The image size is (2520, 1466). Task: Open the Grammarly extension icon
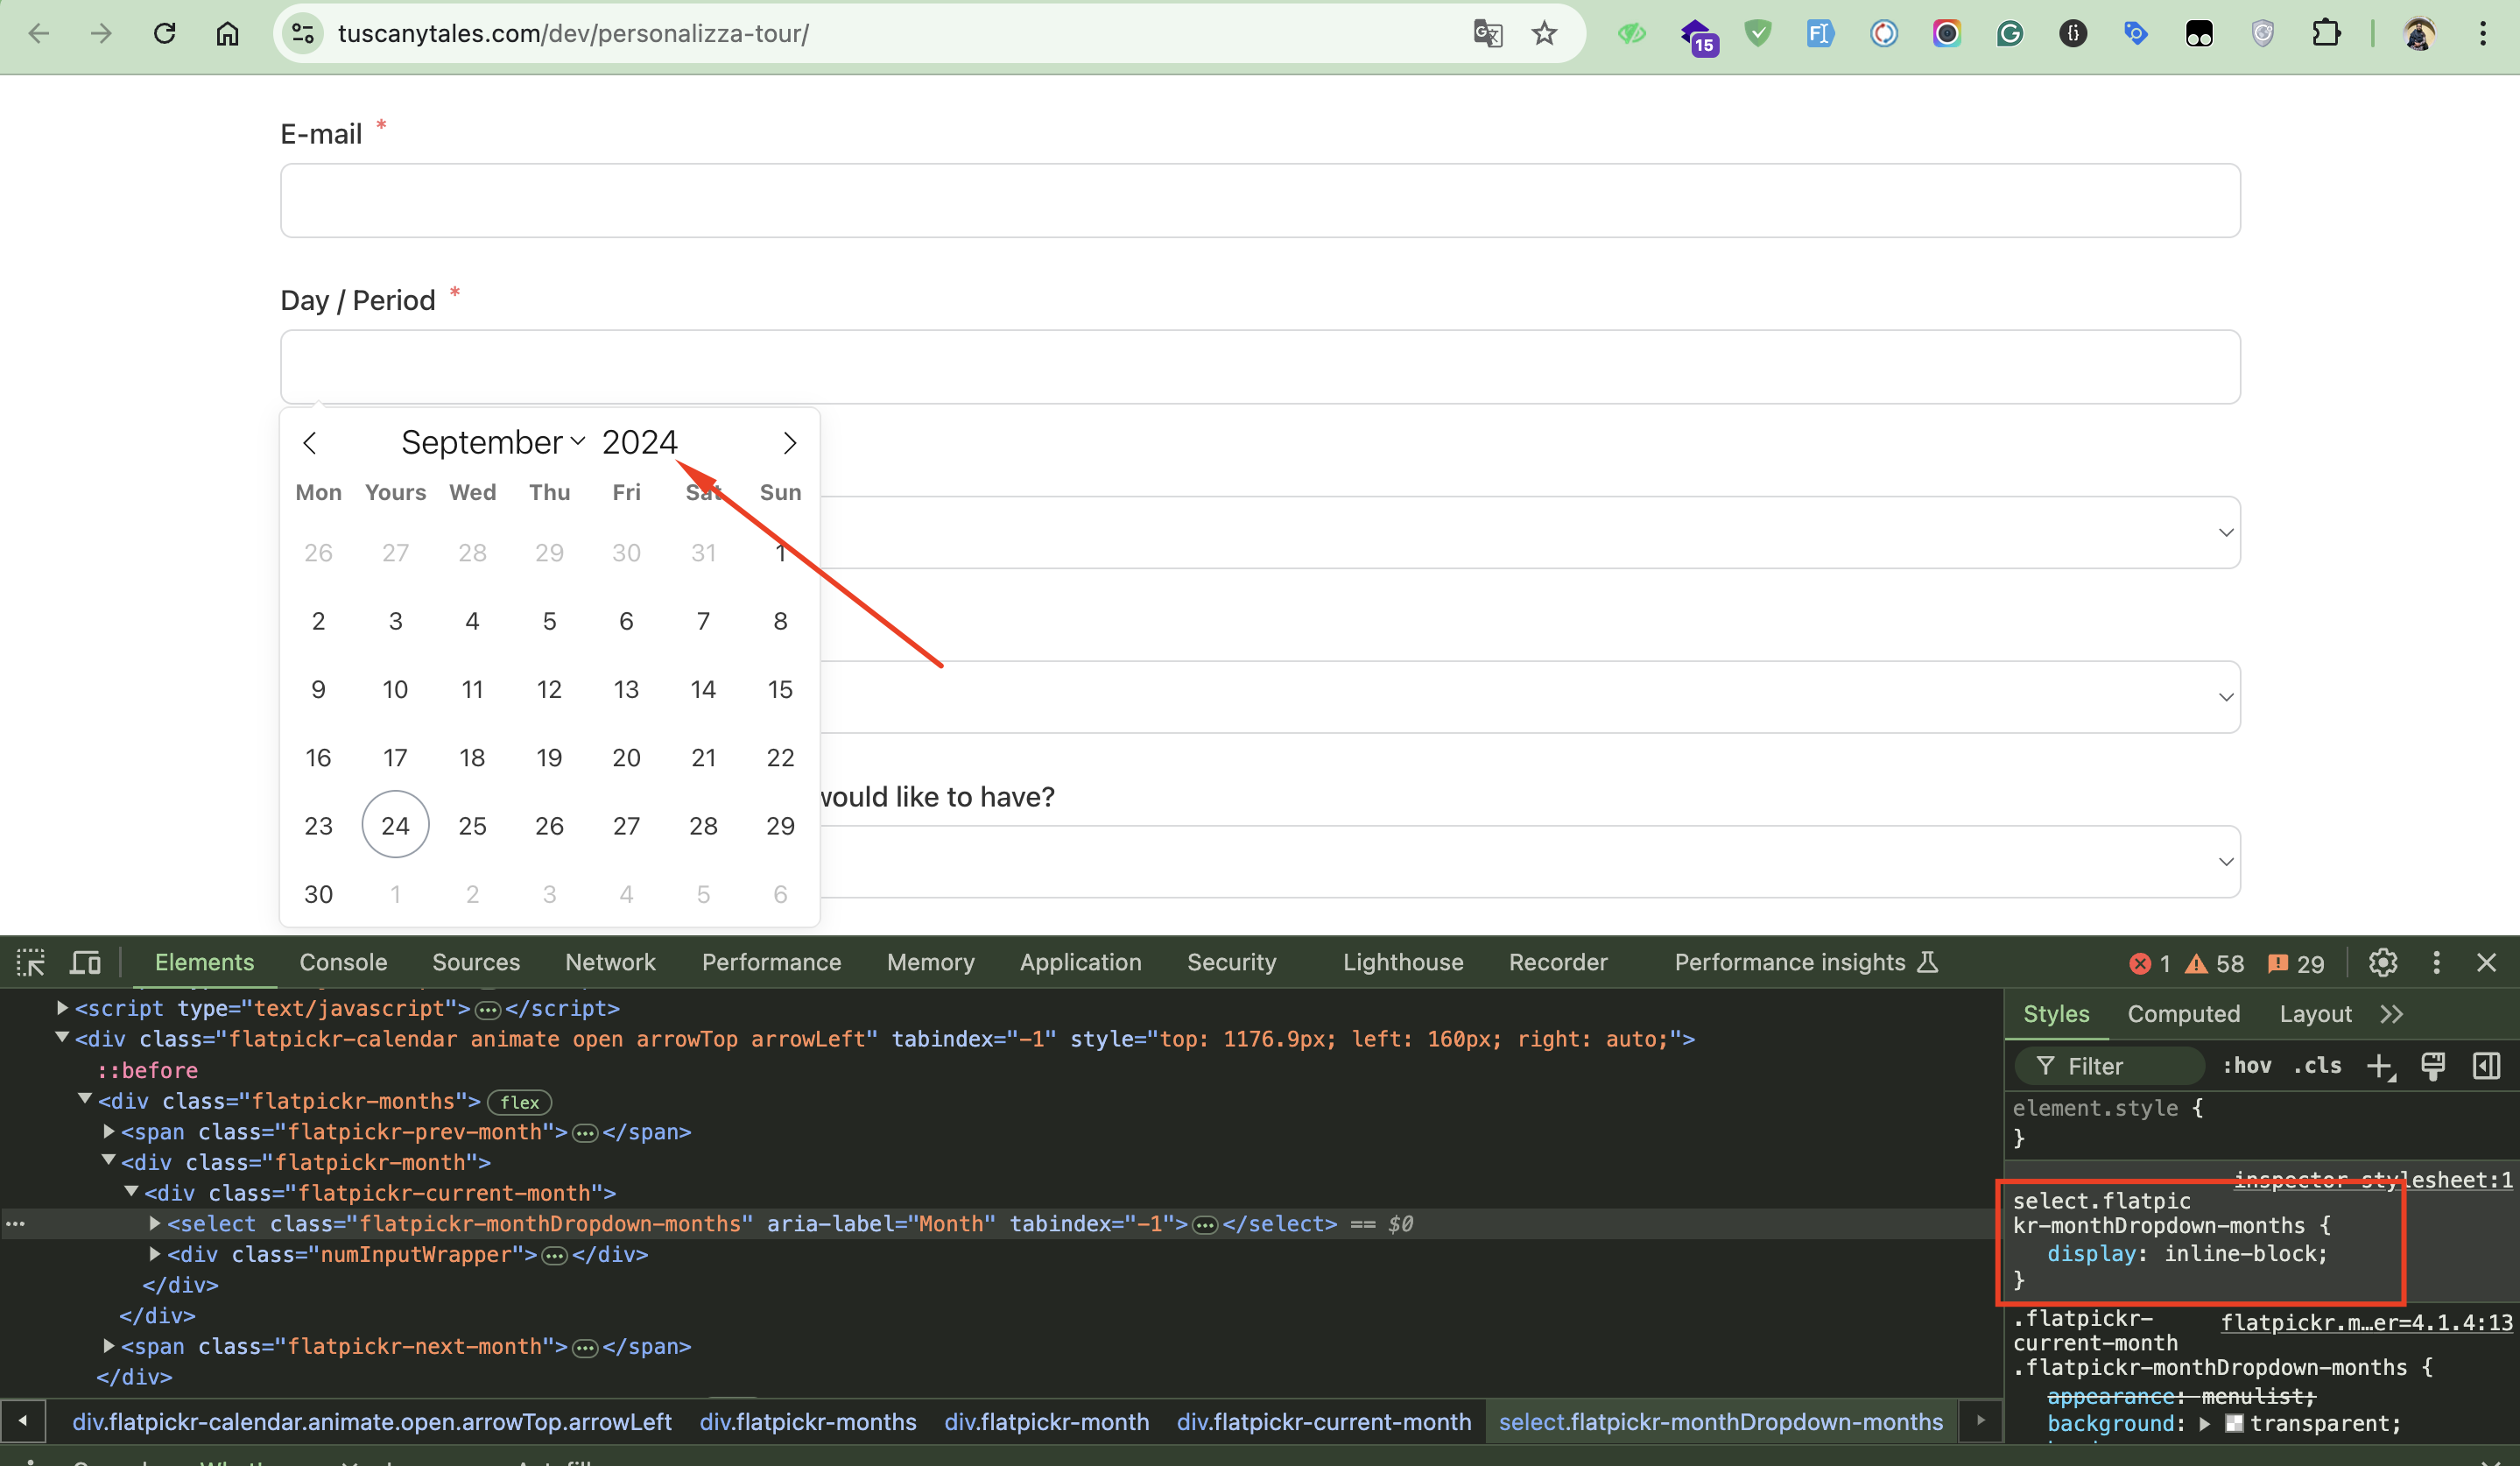click(2009, 33)
